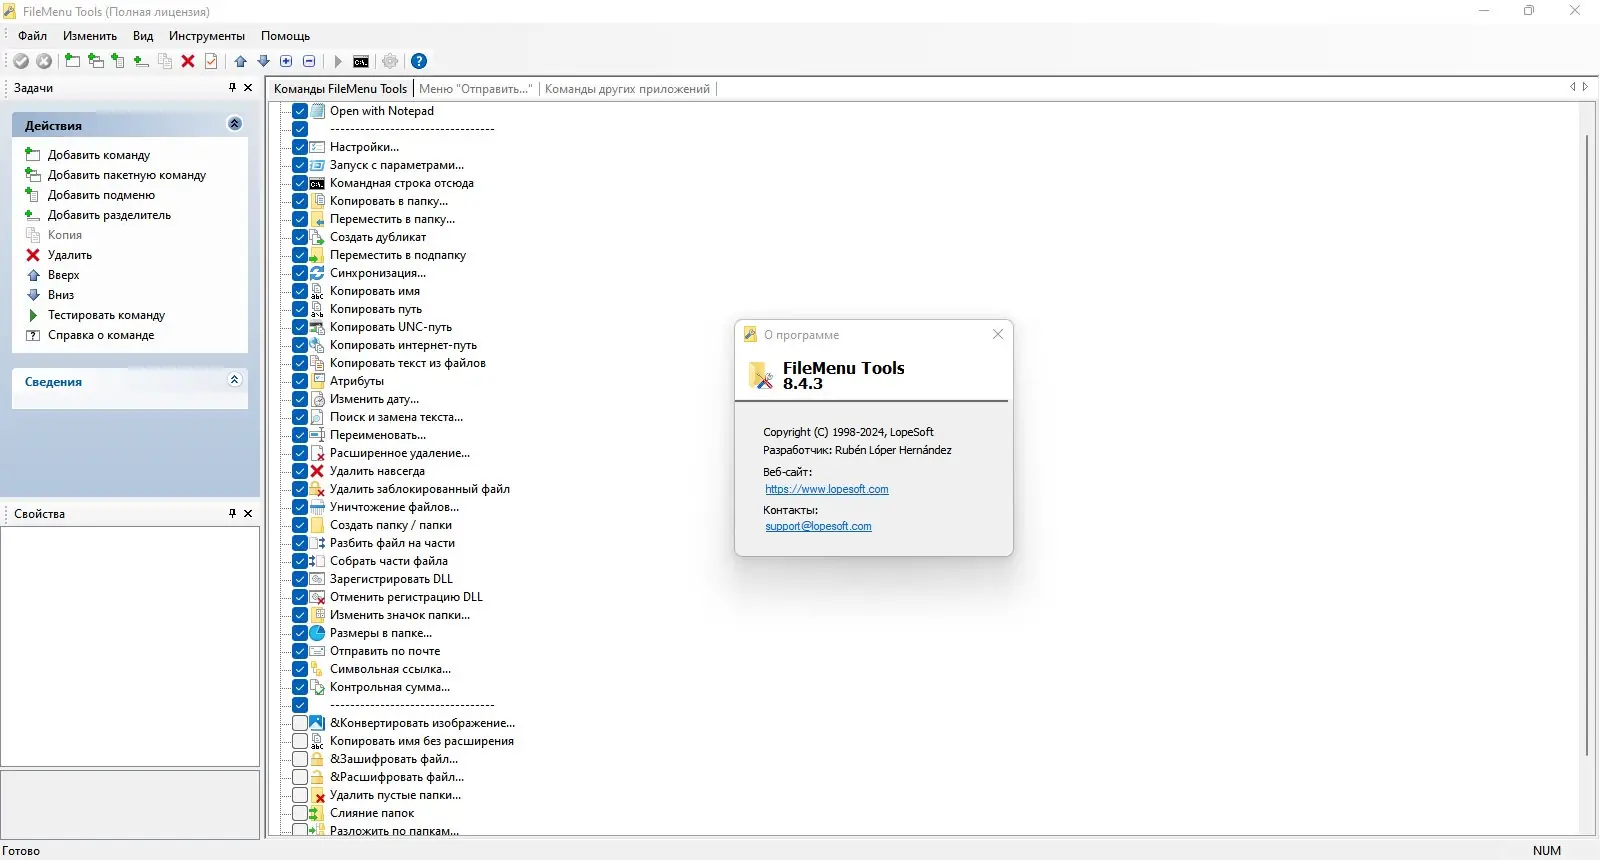Close the О программе dialog

tap(997, 334)
